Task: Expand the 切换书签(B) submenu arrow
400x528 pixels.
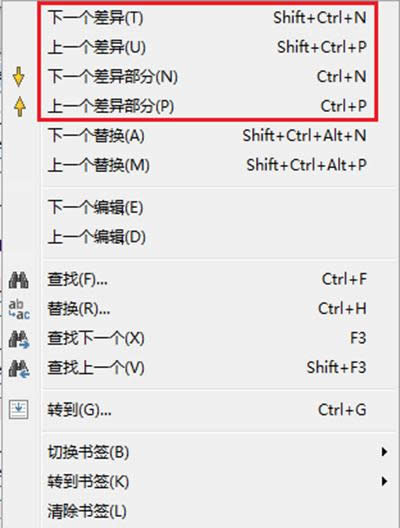Action: coord(384,452)
